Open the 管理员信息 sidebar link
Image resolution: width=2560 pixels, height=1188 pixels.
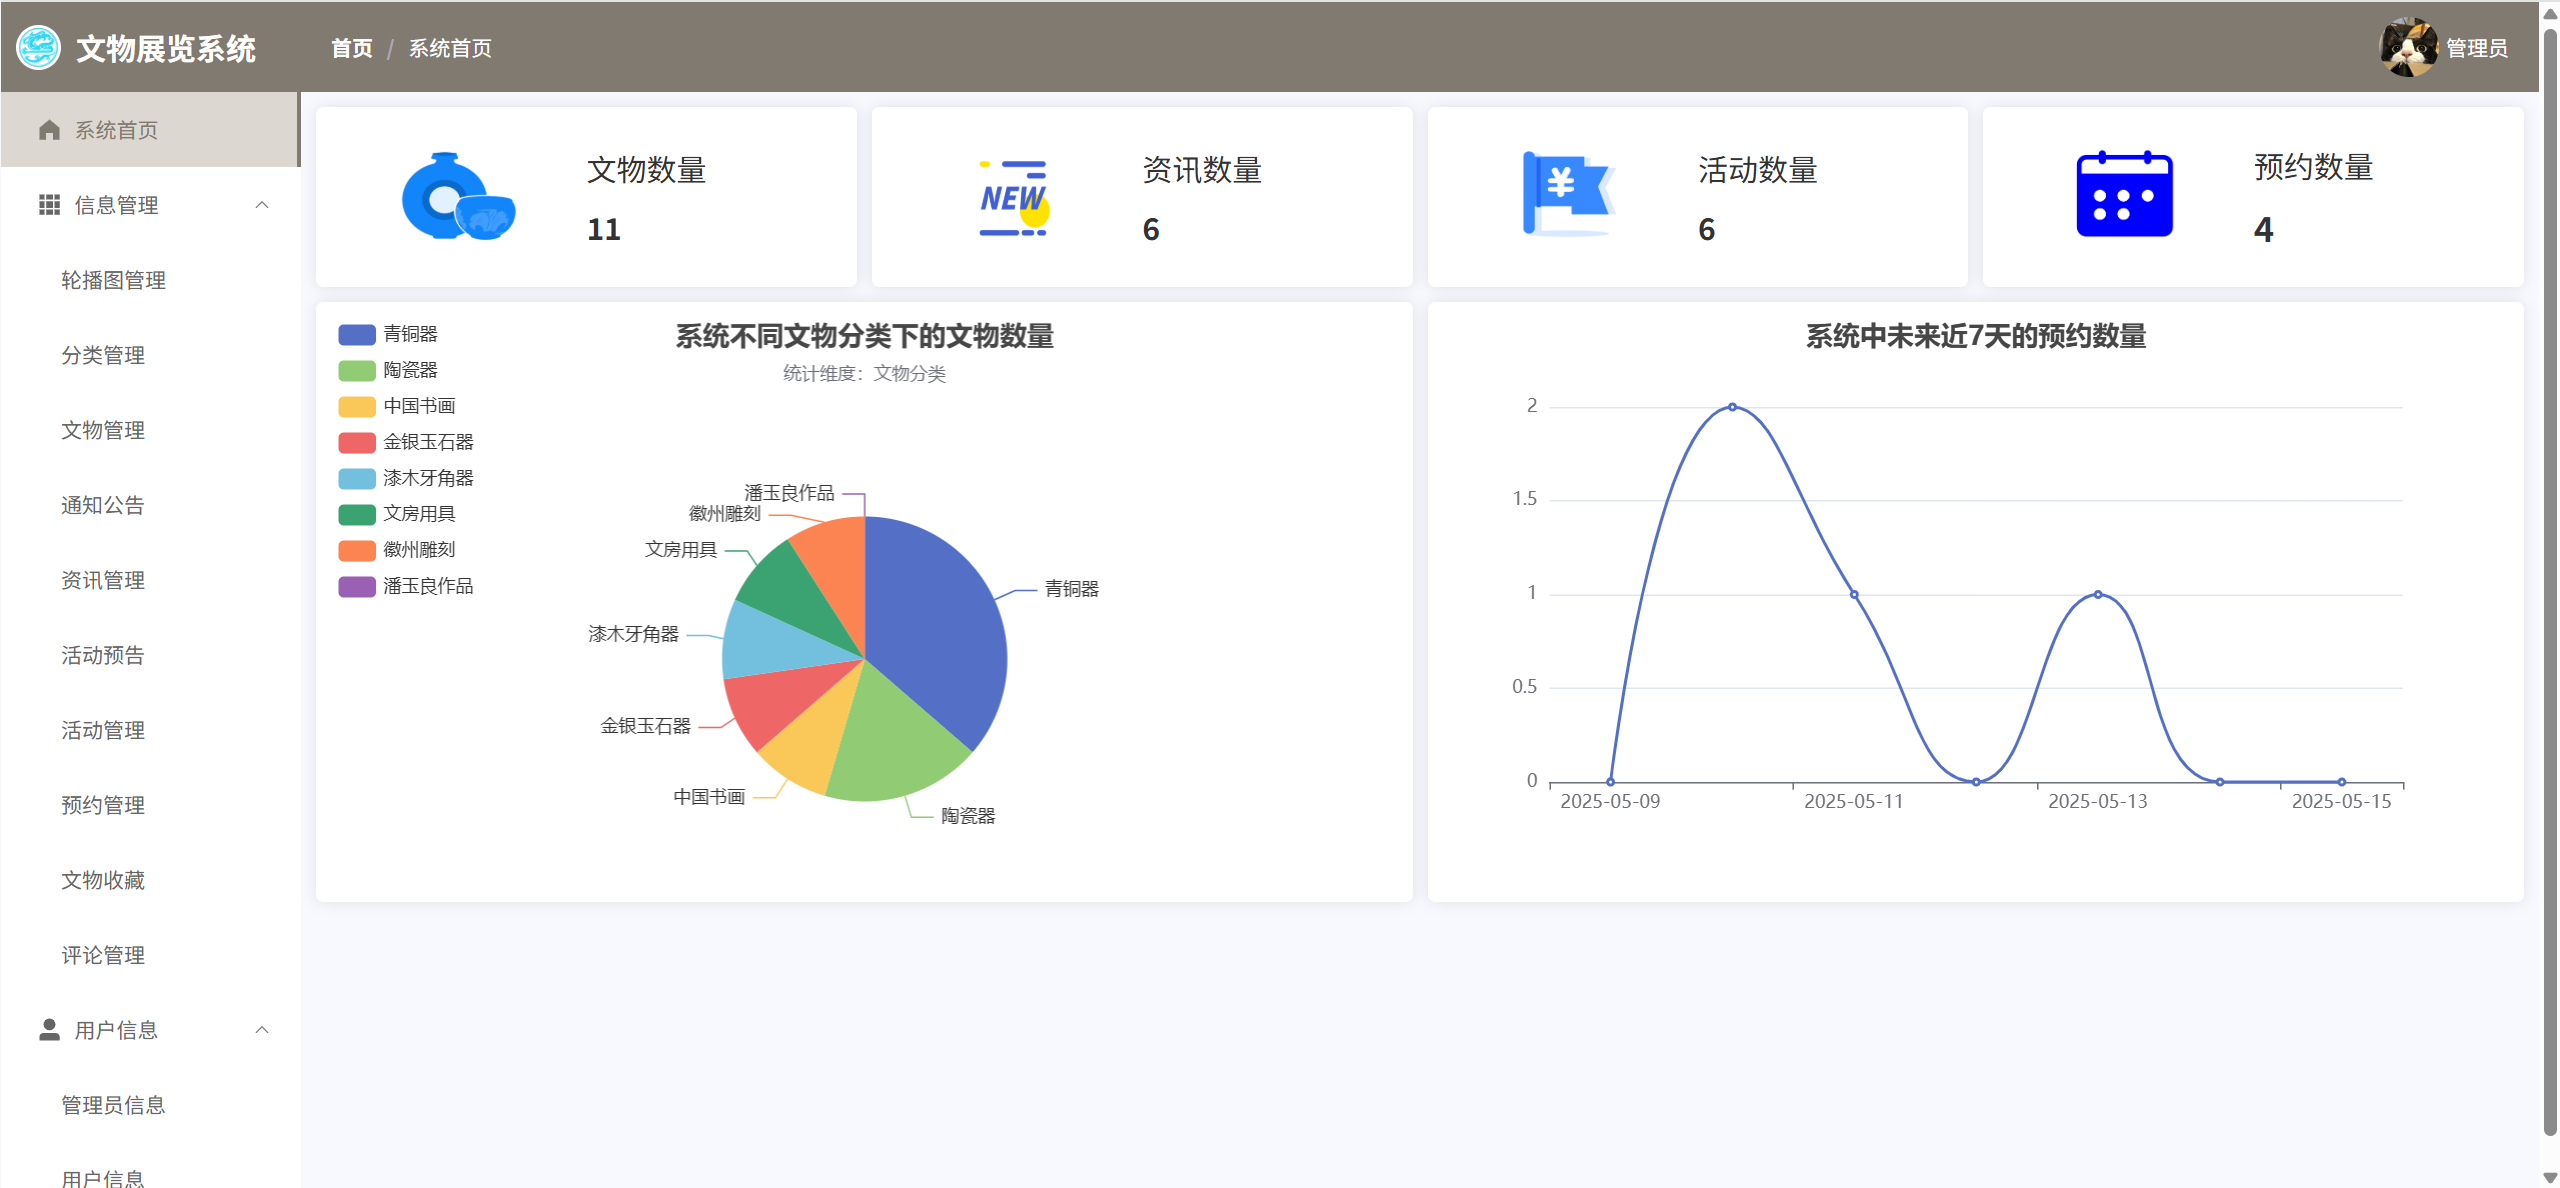113,1105
